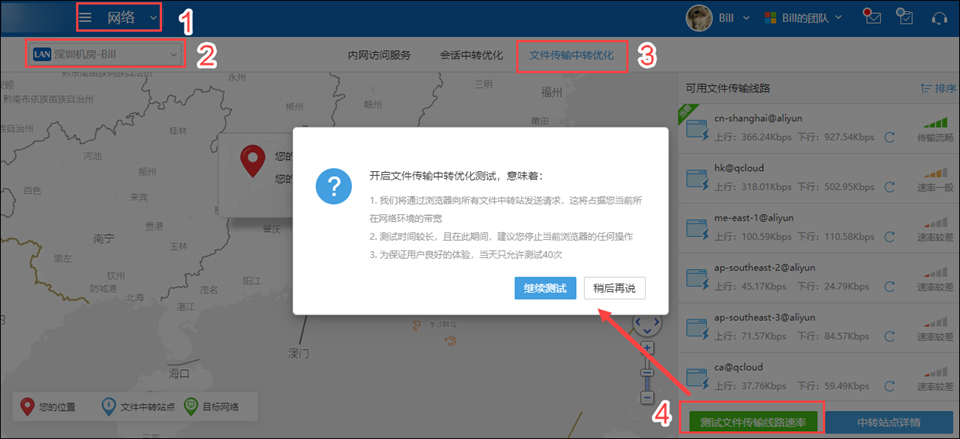Image resolution: width=960 pixels, height=439 pixels.
Task: Open the mail notifications icon
Action: [872, 17]
